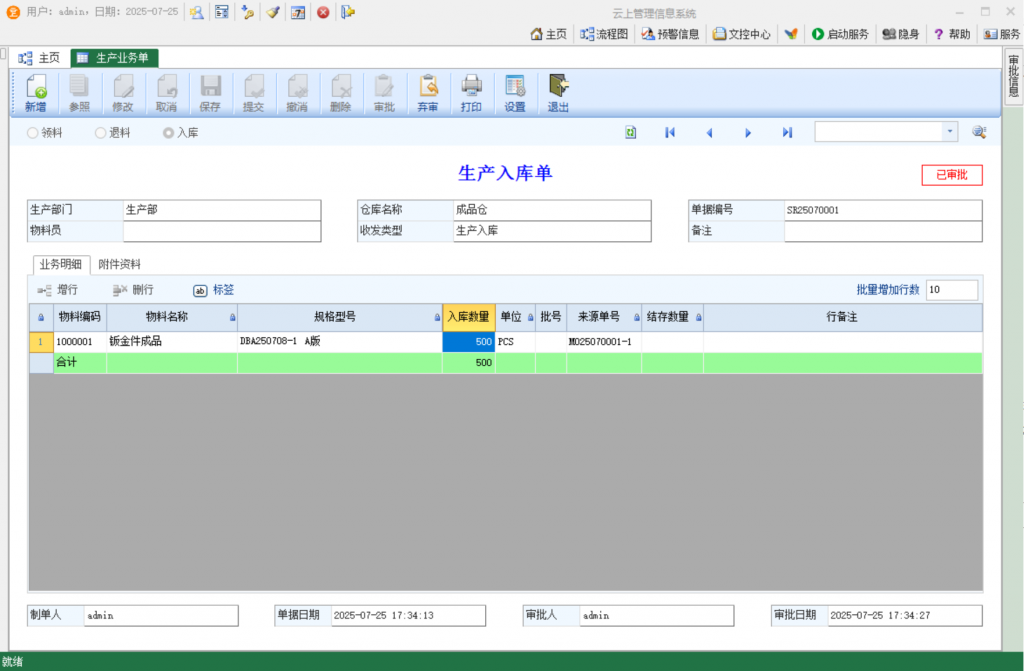Click the 参照 reference toolbar icon
Screen dimensions: 1024x671
point(79,93)
